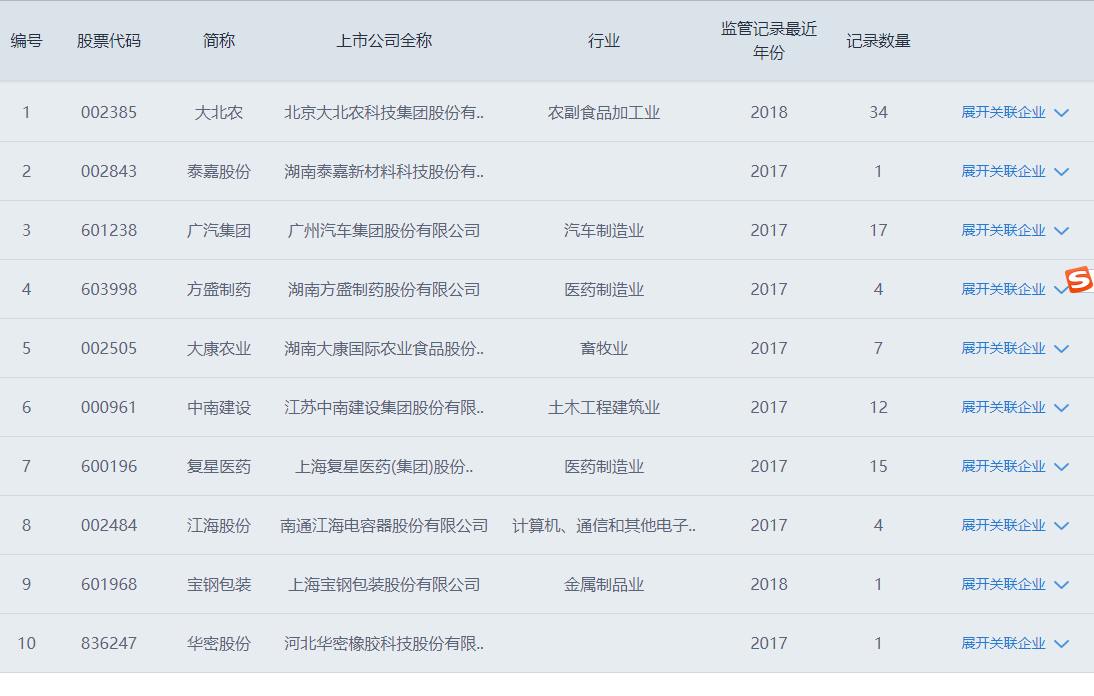This screenshot has width=1094, height=696.
Task: Select stock code 000961
Action: click(109, 407)
